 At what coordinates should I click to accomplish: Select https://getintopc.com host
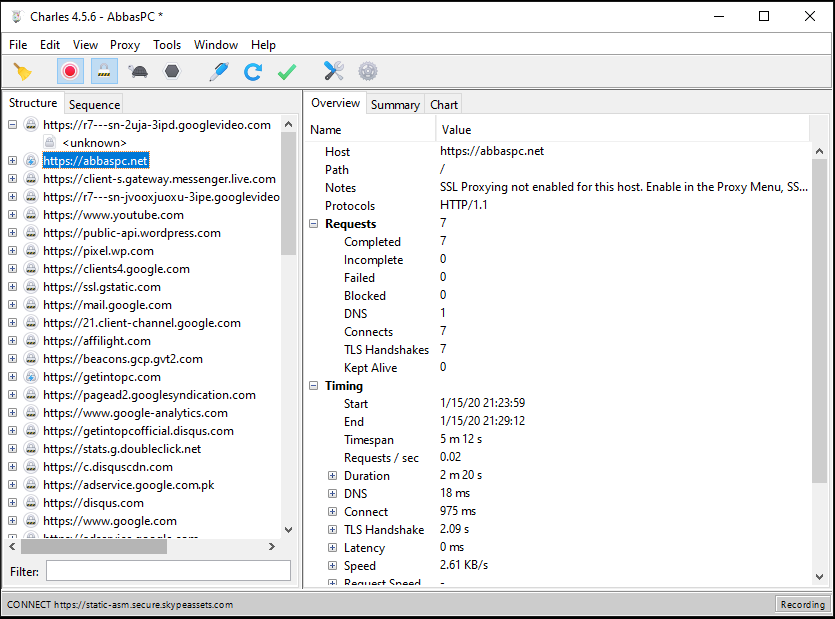point(102,377)
